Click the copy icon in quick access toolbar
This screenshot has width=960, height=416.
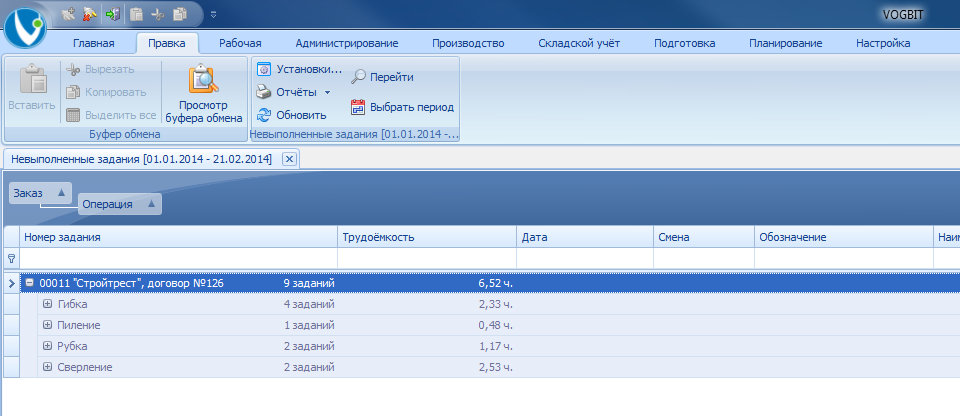point(180,13)
